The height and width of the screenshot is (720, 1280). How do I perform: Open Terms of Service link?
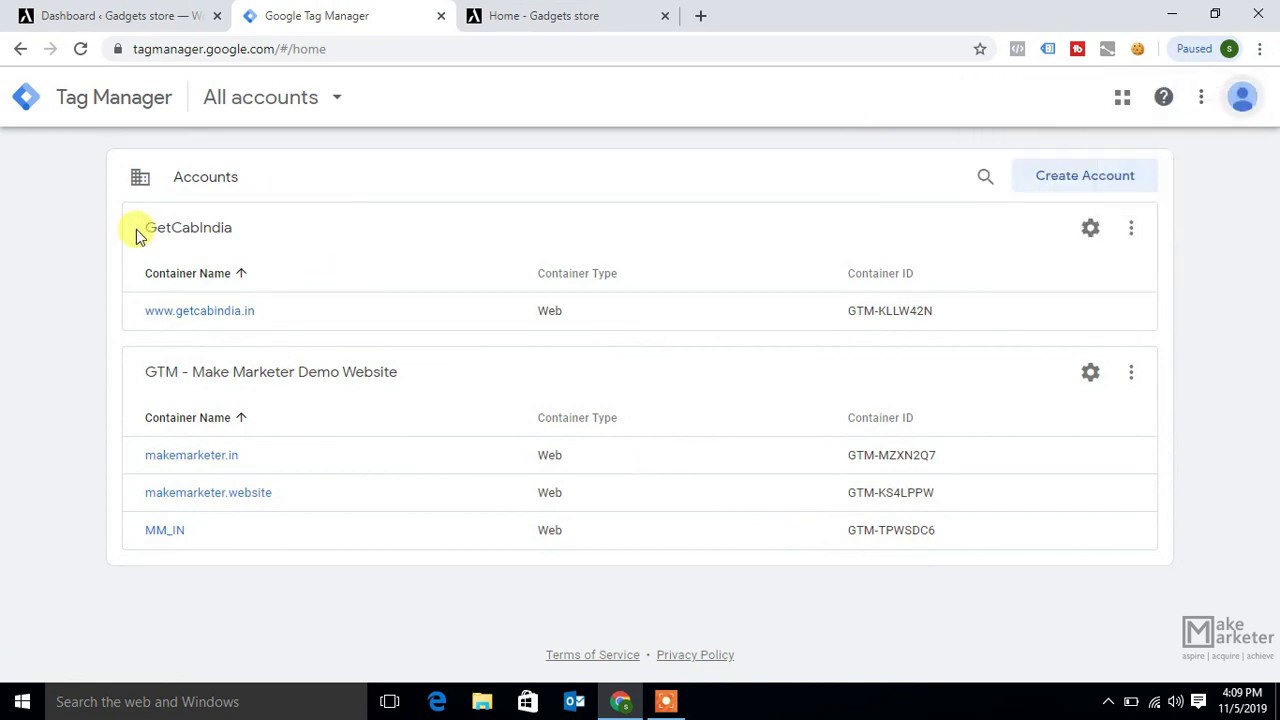click(x=592, y=655)
